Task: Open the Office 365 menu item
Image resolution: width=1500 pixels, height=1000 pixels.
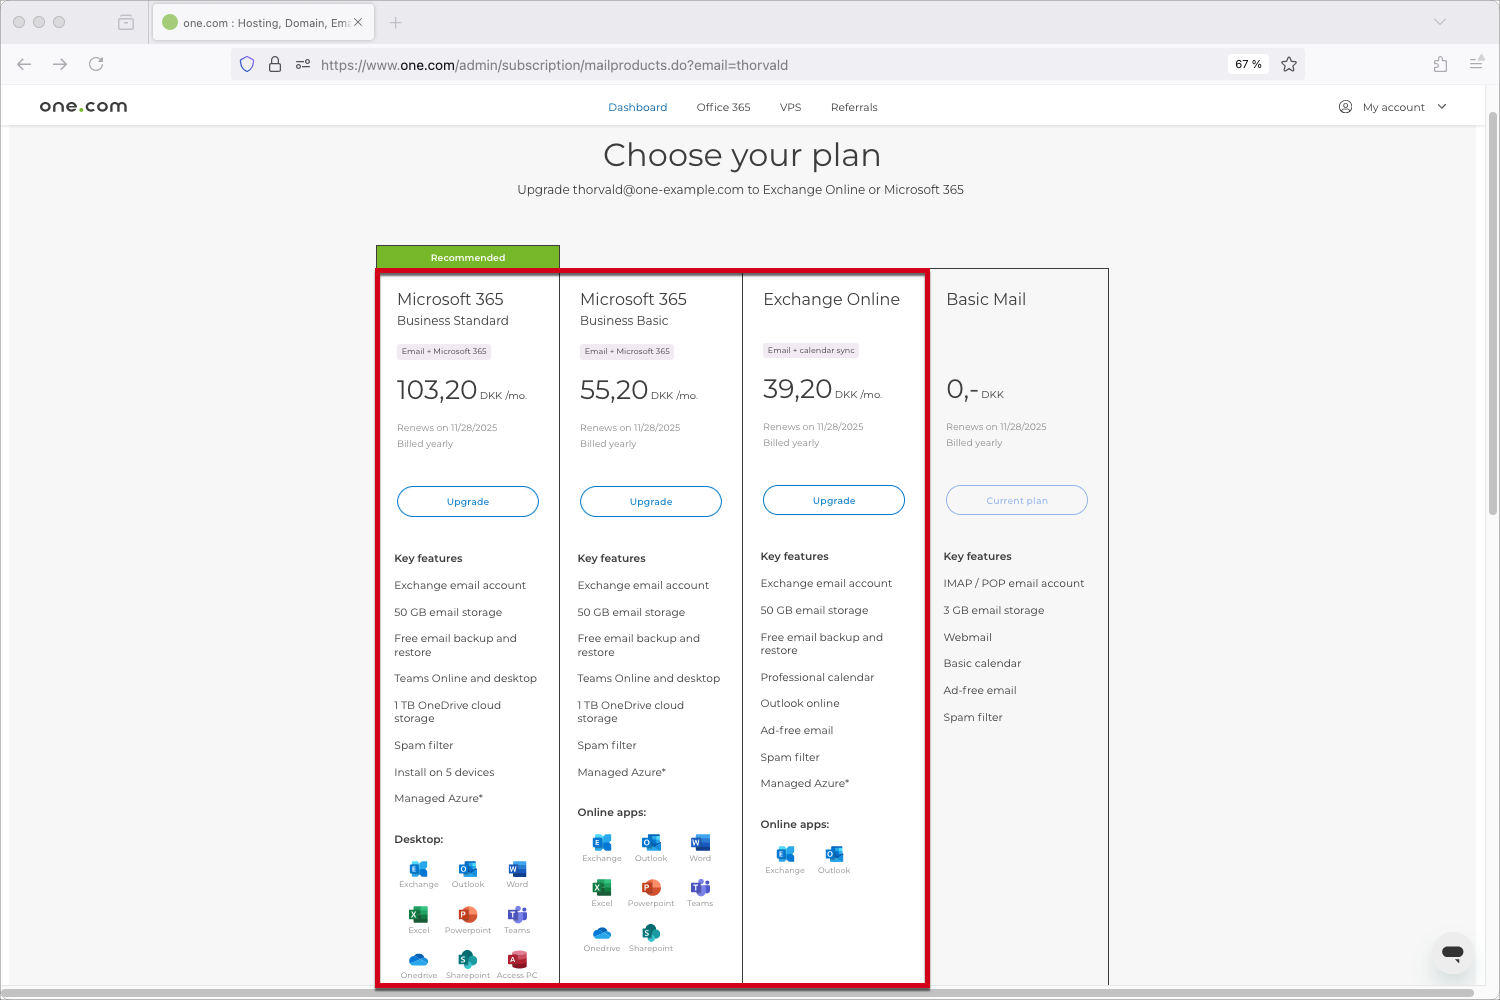Action: click(x=723, y=107)
